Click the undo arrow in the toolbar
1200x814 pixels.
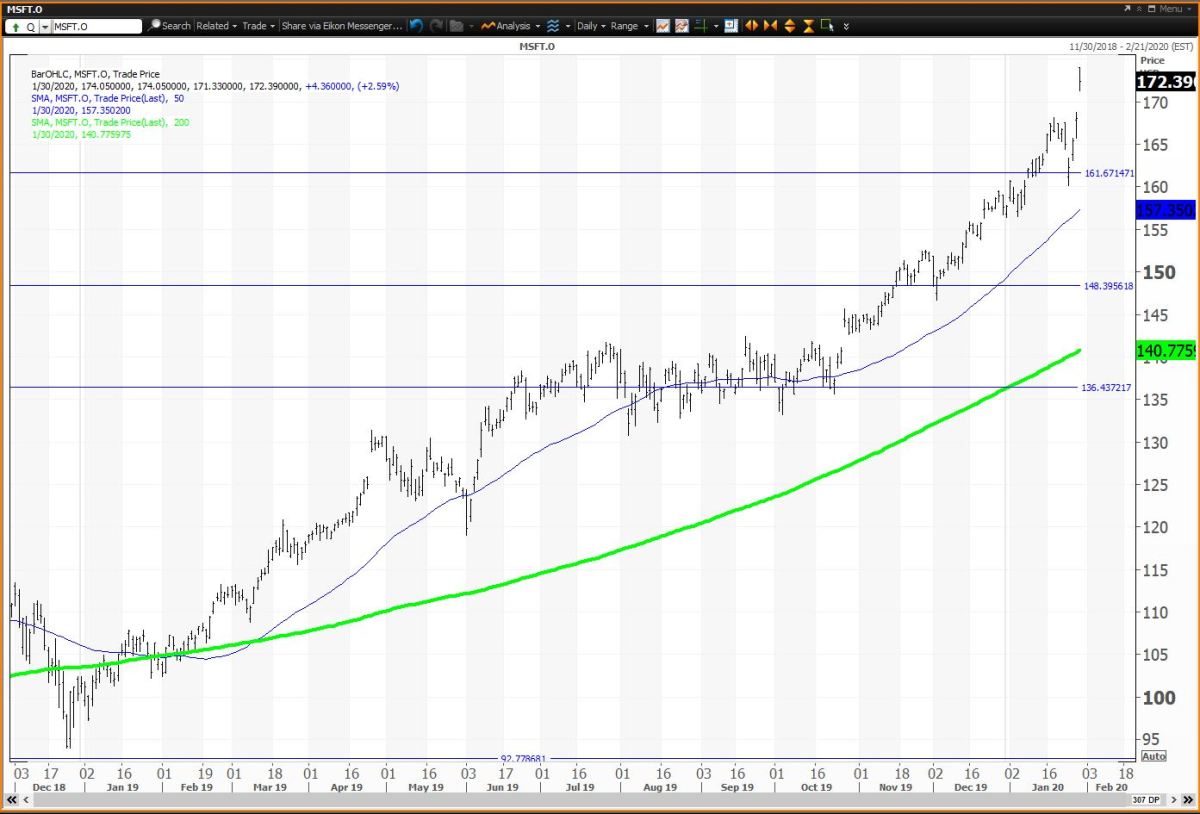tap(417, 26)
